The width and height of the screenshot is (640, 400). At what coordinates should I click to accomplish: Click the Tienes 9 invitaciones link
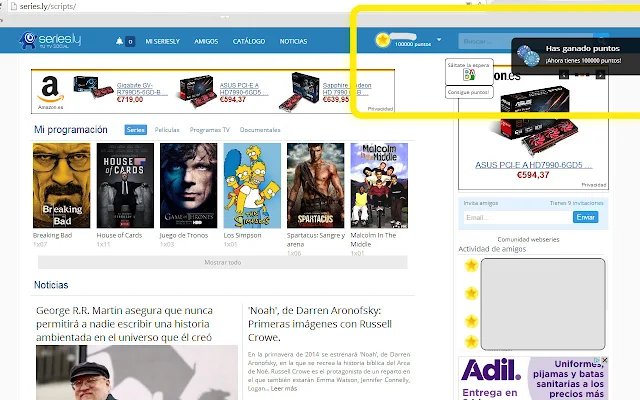coord(576,203)
